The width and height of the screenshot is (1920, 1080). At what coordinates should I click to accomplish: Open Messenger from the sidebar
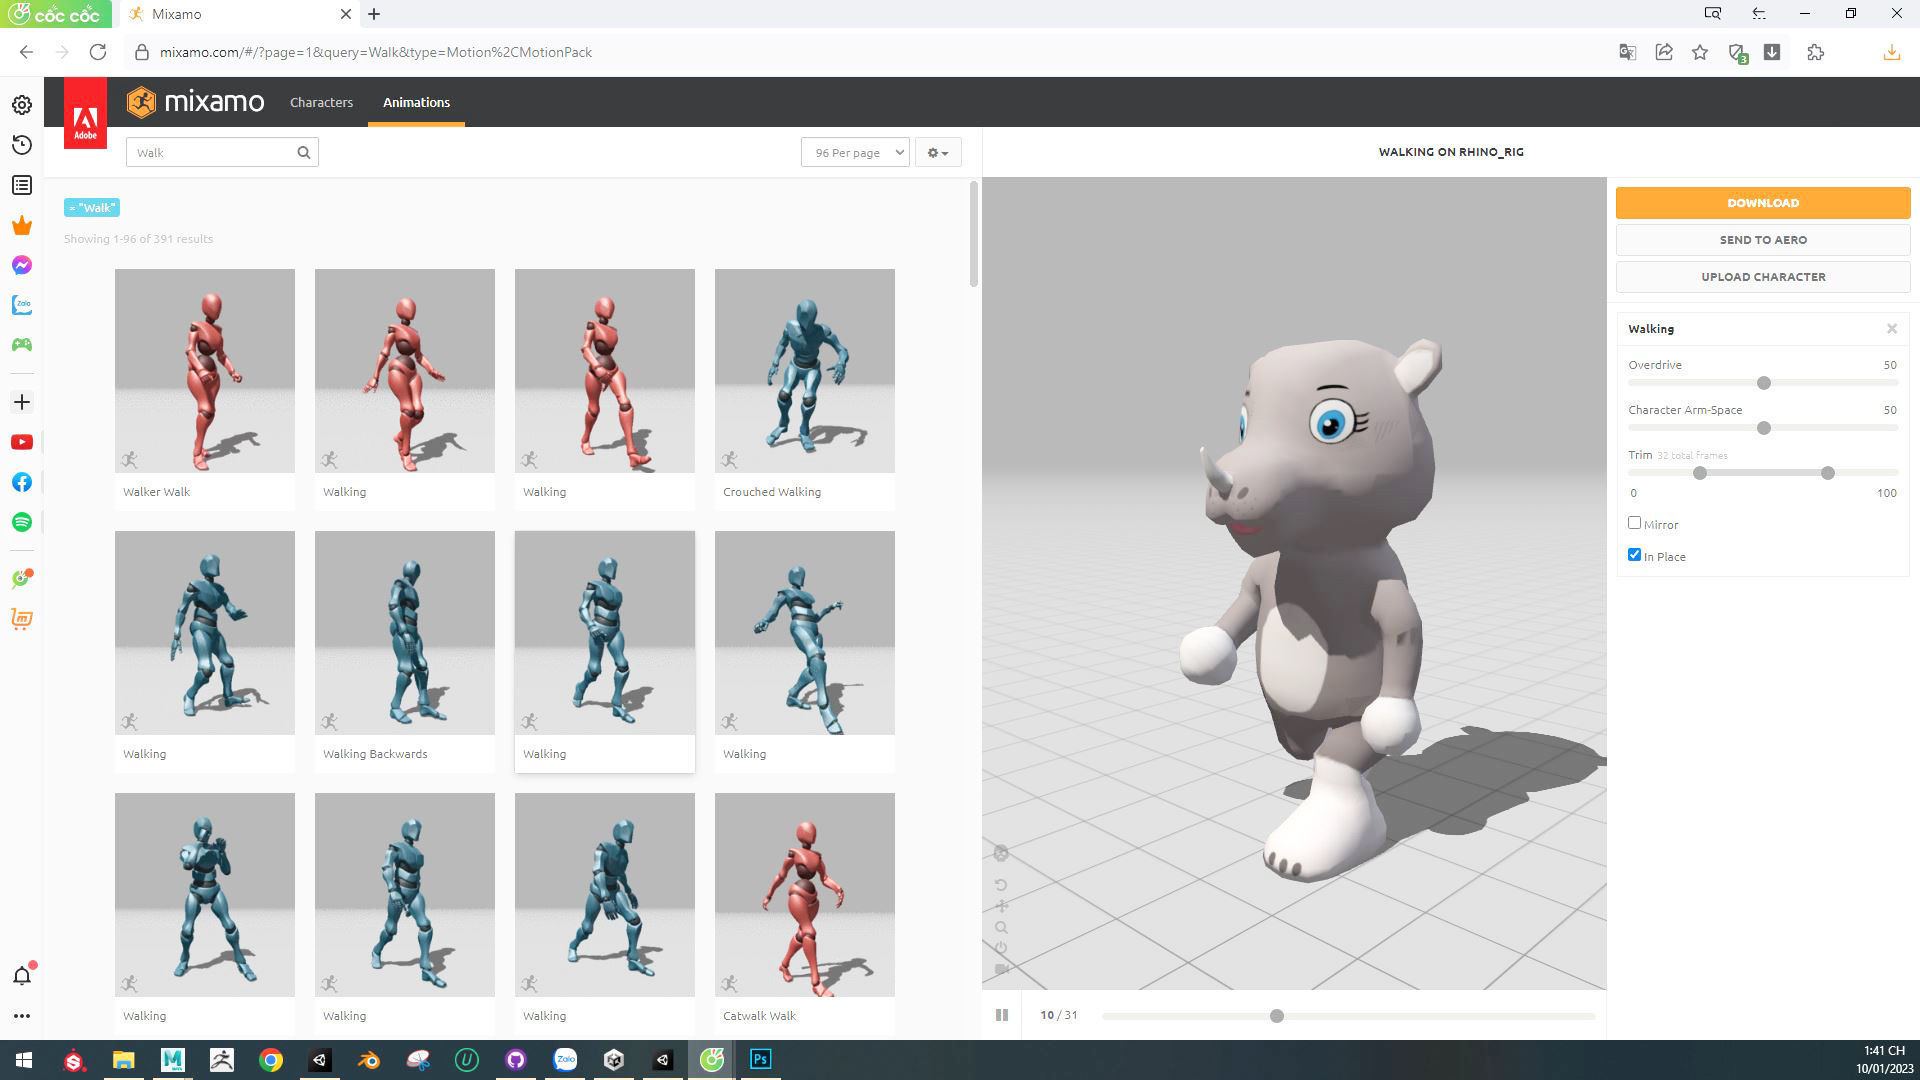(22, 265)
